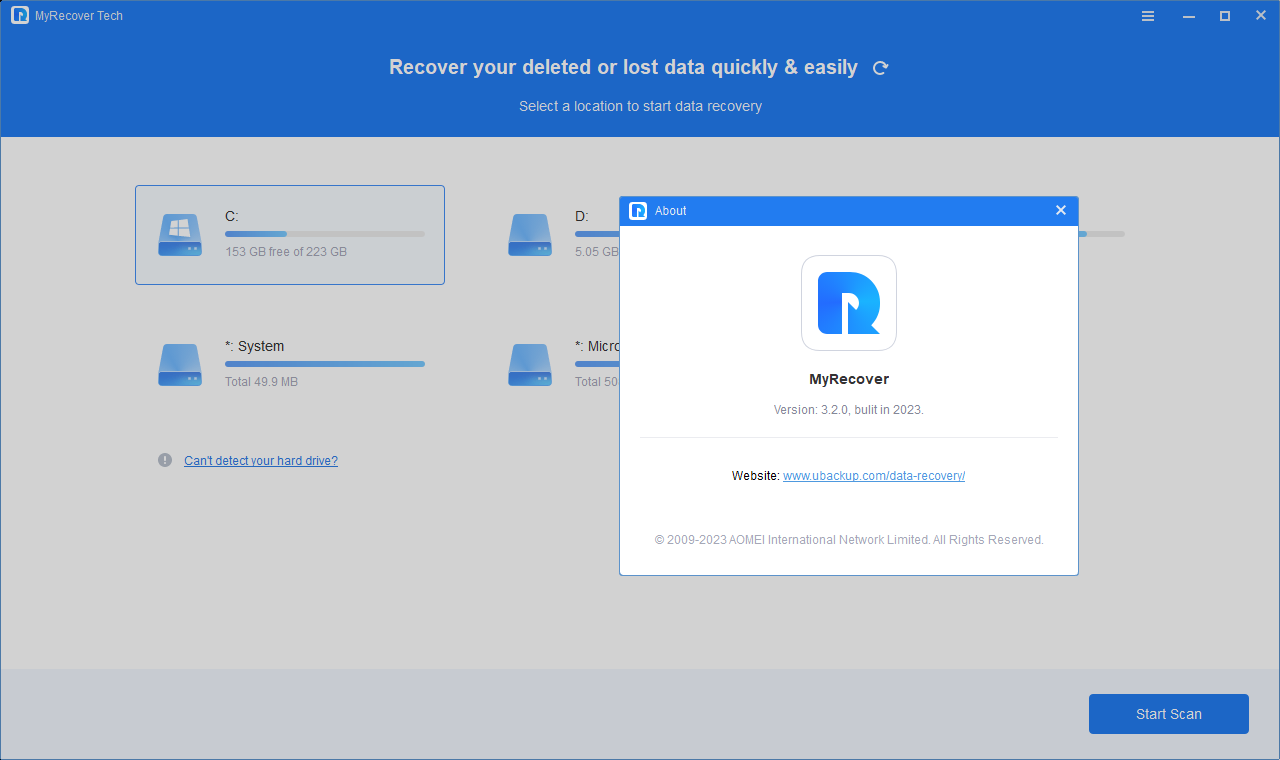Click the Start Scan button
Image resolution: width=1280 pixels, height=760 pixels.
pyautogui.click(x=1169, y=714)
